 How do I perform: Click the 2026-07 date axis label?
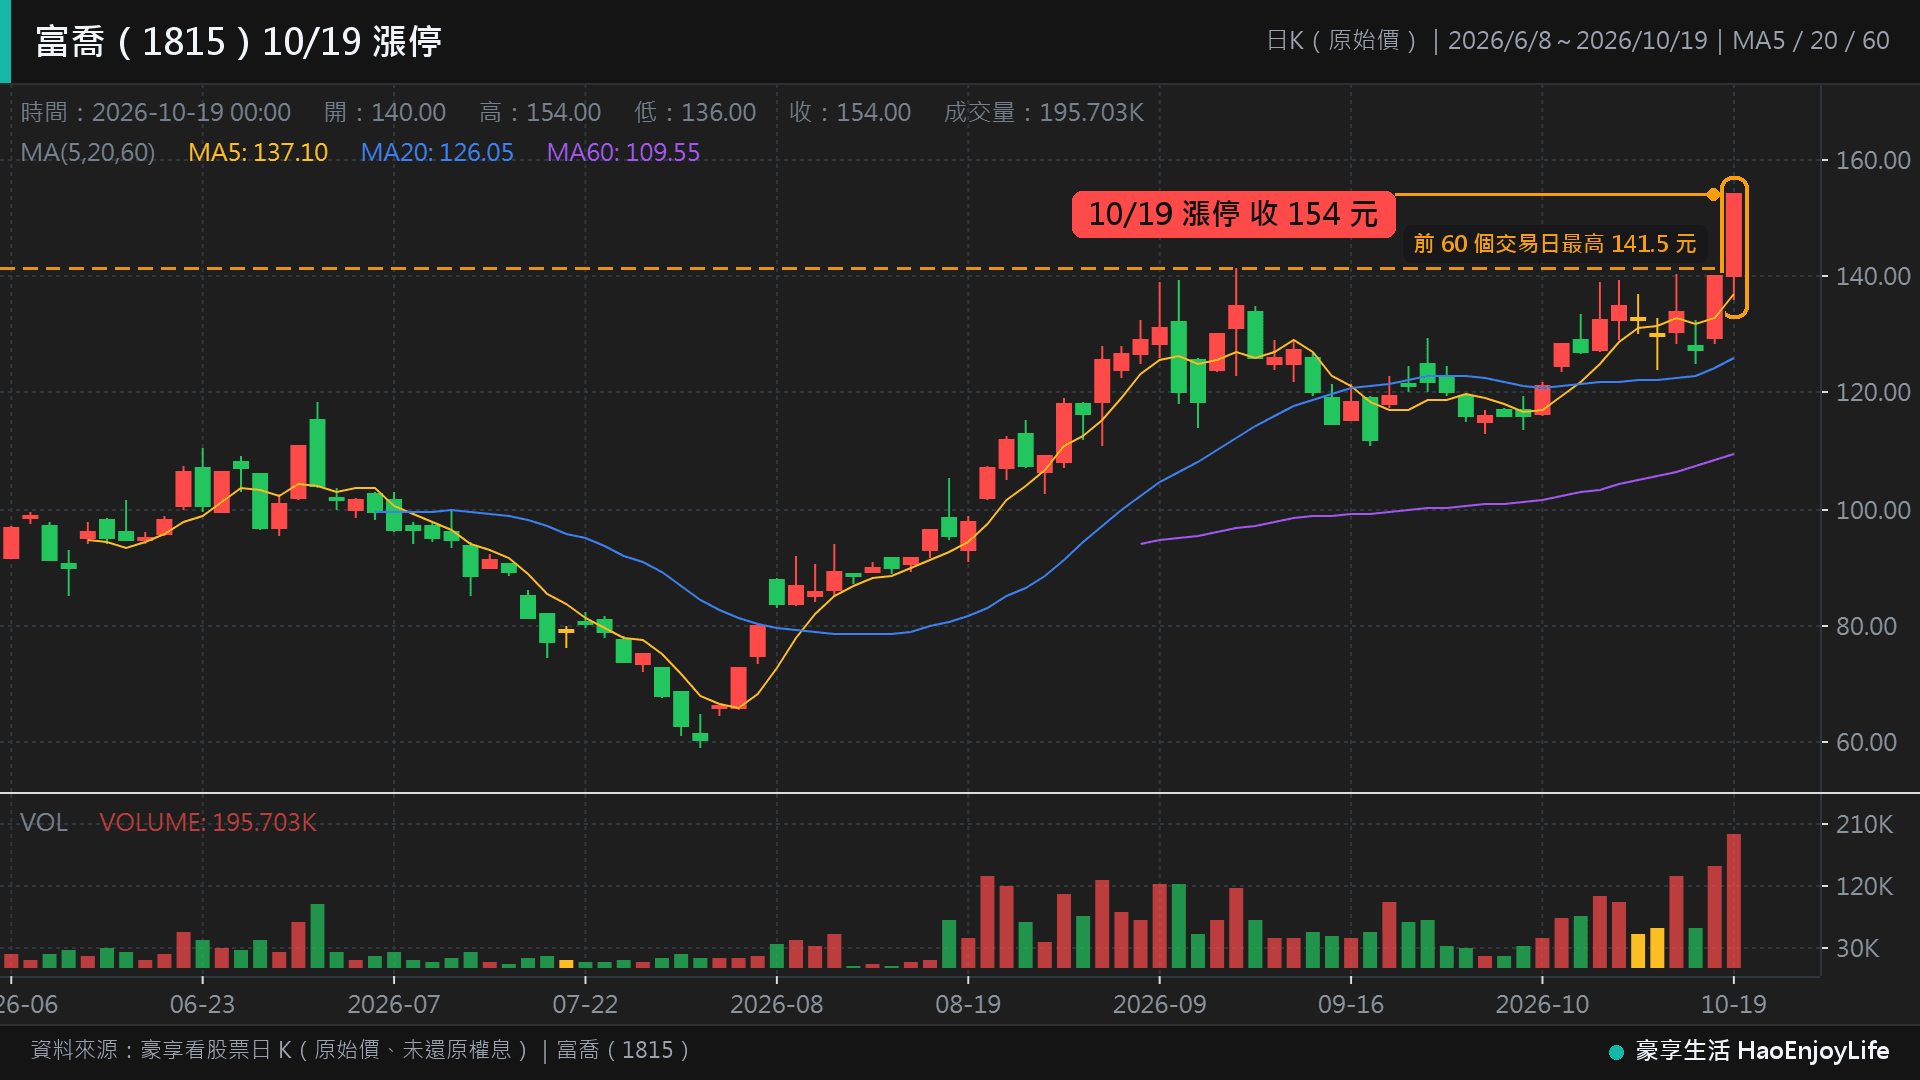tap(394, 1004)
